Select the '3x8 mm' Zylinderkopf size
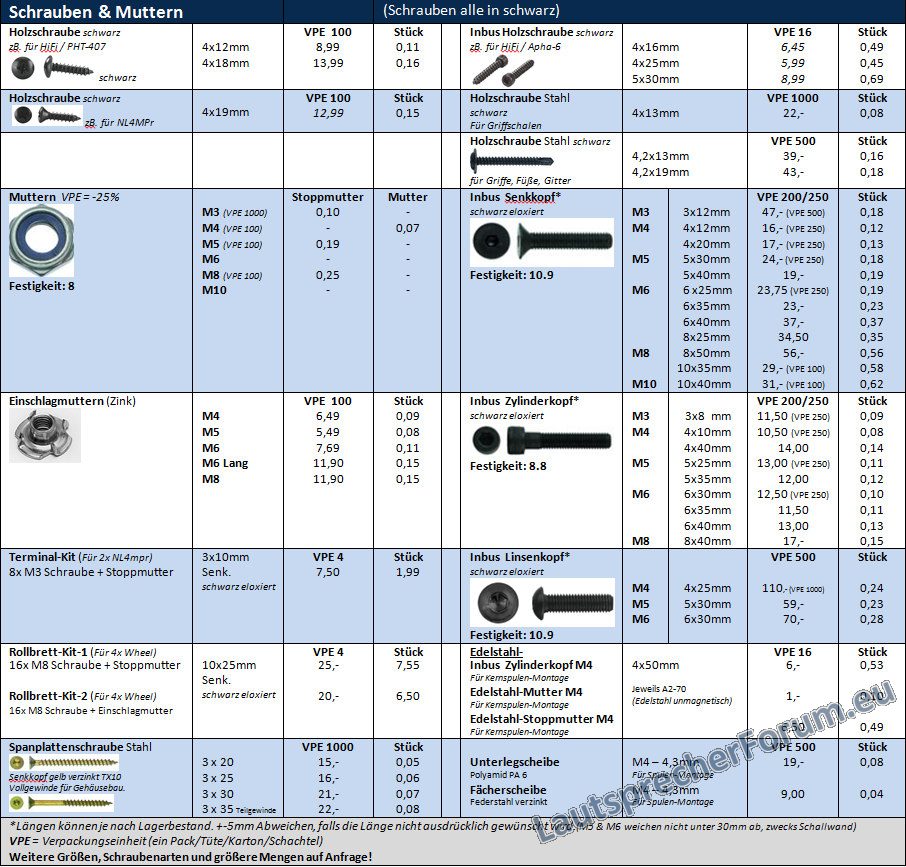The image size is (906, 867). click(708, 416)
